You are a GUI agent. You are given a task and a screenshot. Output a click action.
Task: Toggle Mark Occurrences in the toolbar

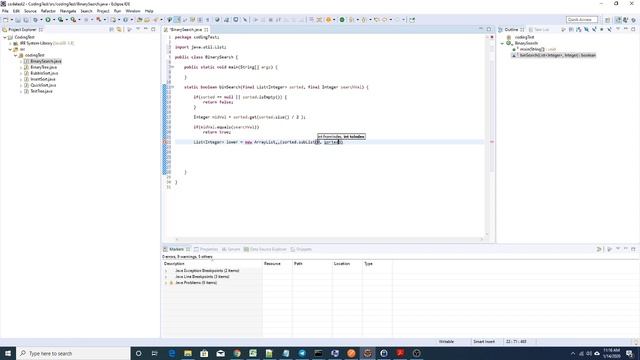pyautogui.click(x=178, y=20)
